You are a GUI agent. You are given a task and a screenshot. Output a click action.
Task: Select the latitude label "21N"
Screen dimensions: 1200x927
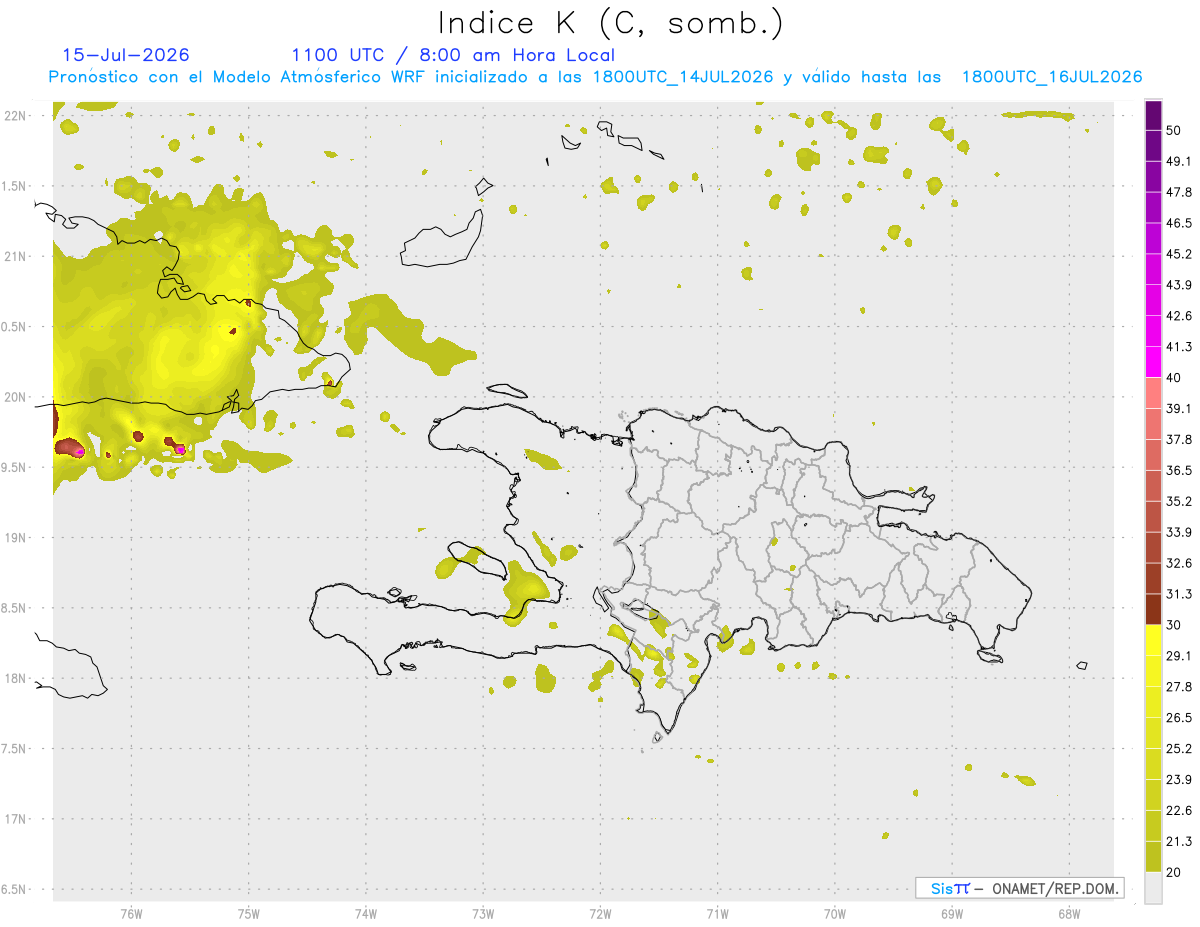click(x=15, y=256)
